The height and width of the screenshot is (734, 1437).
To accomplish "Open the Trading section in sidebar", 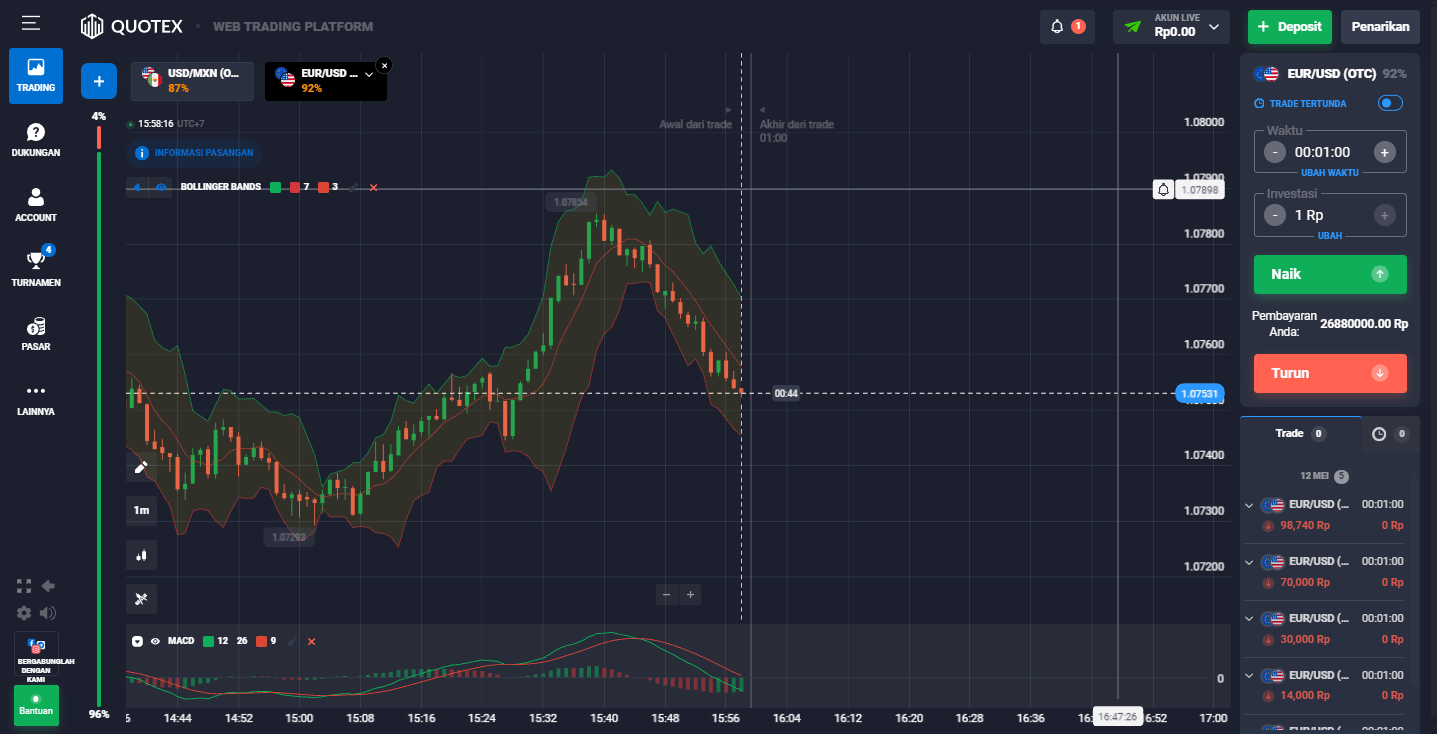I will tap(36, 76).
